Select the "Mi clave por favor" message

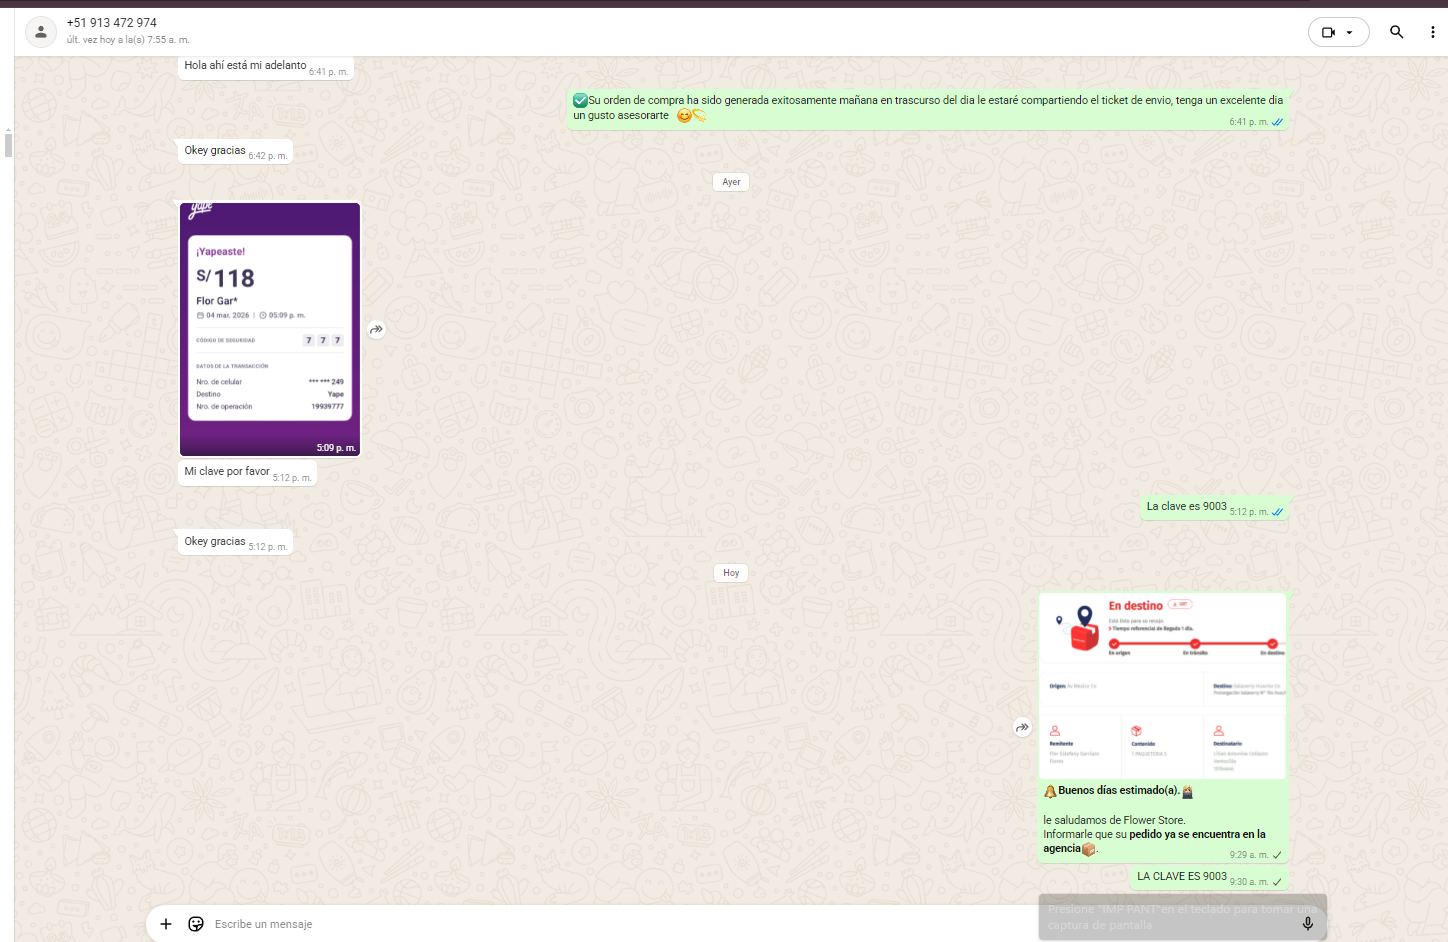point(227,472)
